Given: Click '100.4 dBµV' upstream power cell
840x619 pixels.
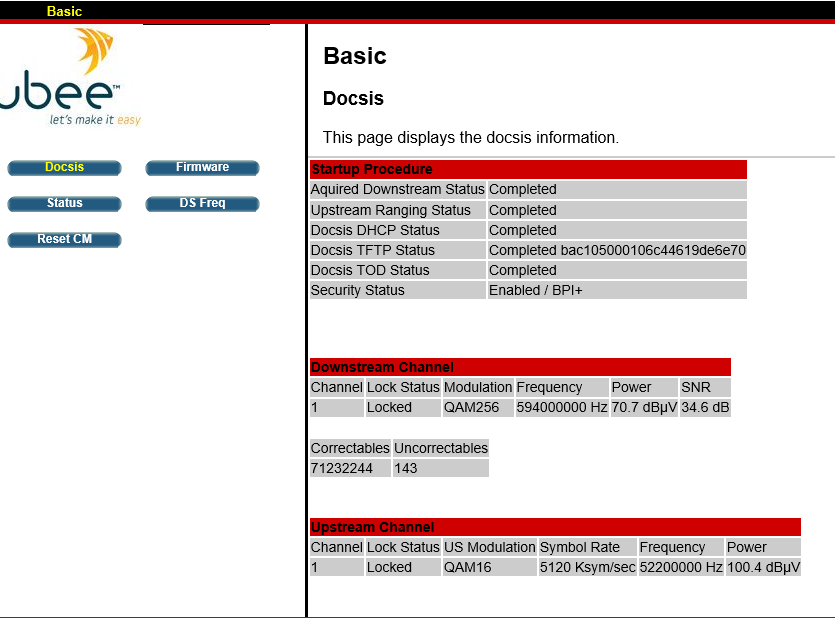Looking at the screenshot, I should click(763, 567).
